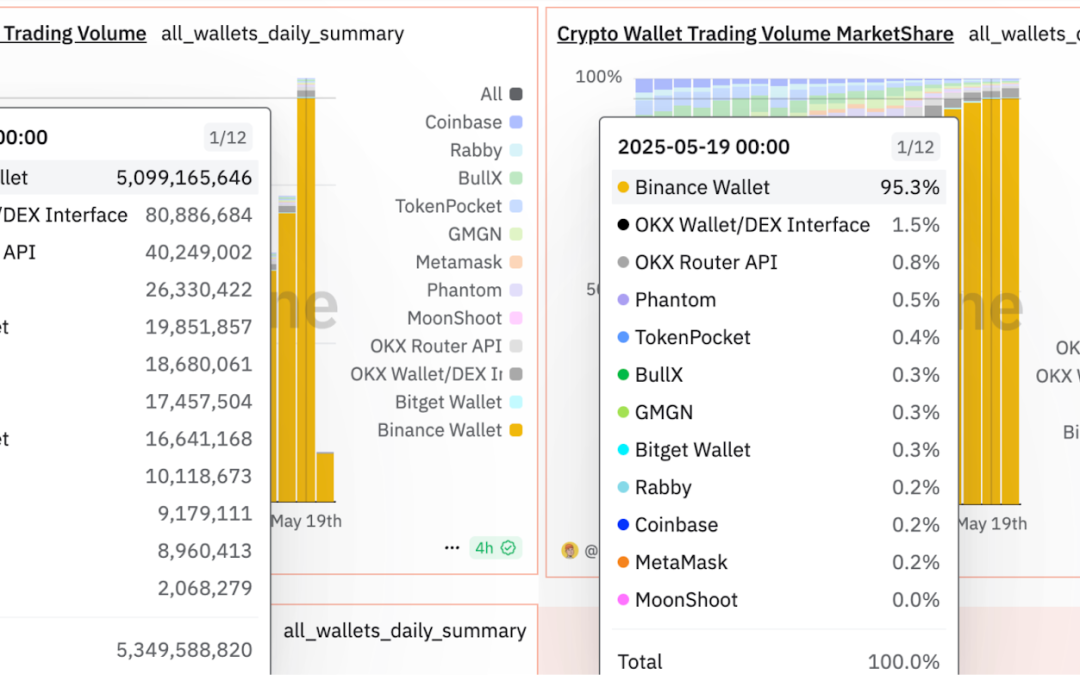Image resolution: width=1080 pixels, height=675 pixels.
Task: Click the Total 100.0% value in the tooltip
Action: point(903,662)
